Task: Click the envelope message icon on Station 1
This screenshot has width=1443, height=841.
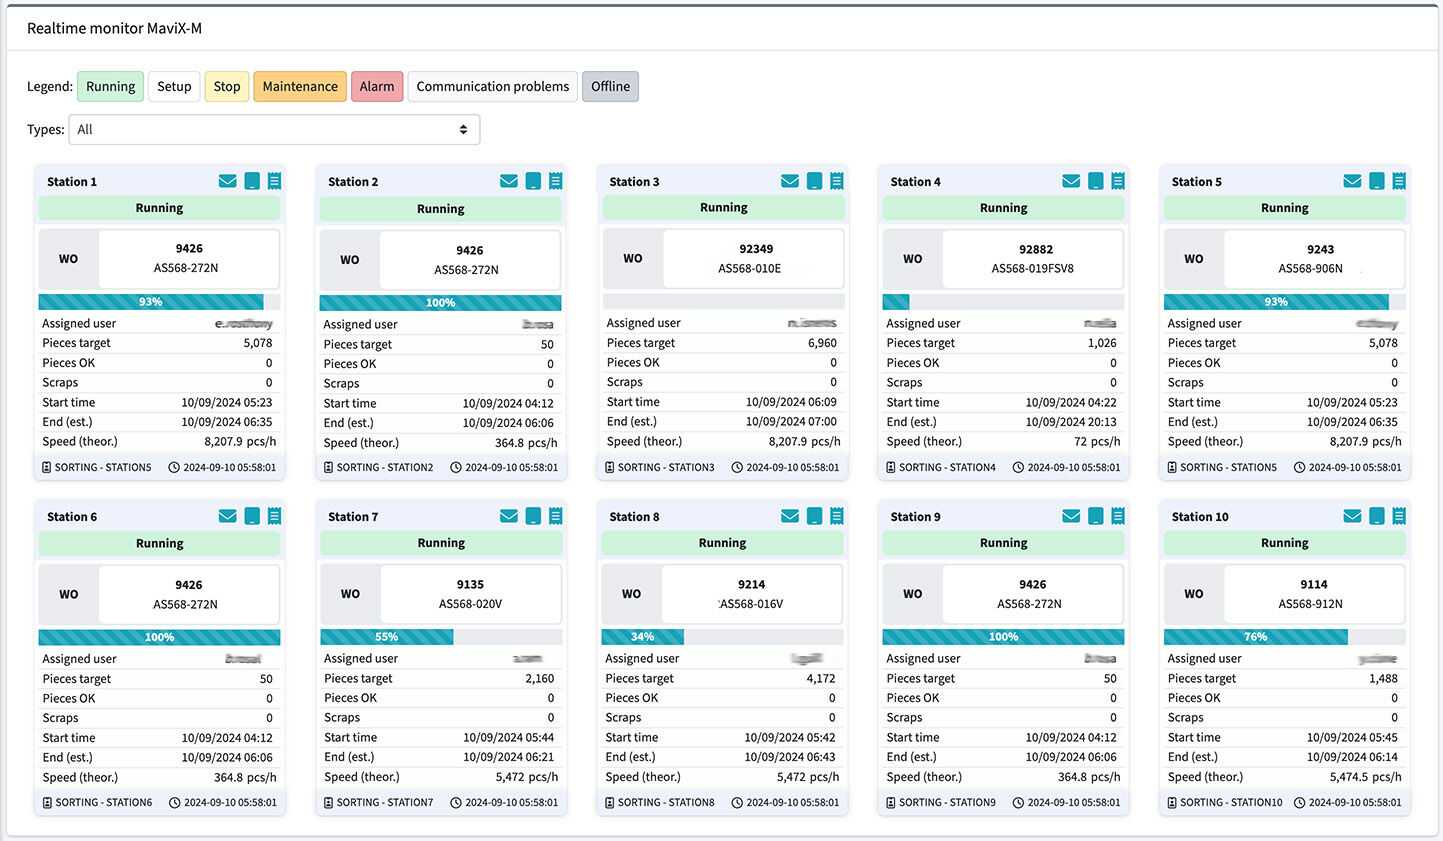Action: tap(227, 181)
